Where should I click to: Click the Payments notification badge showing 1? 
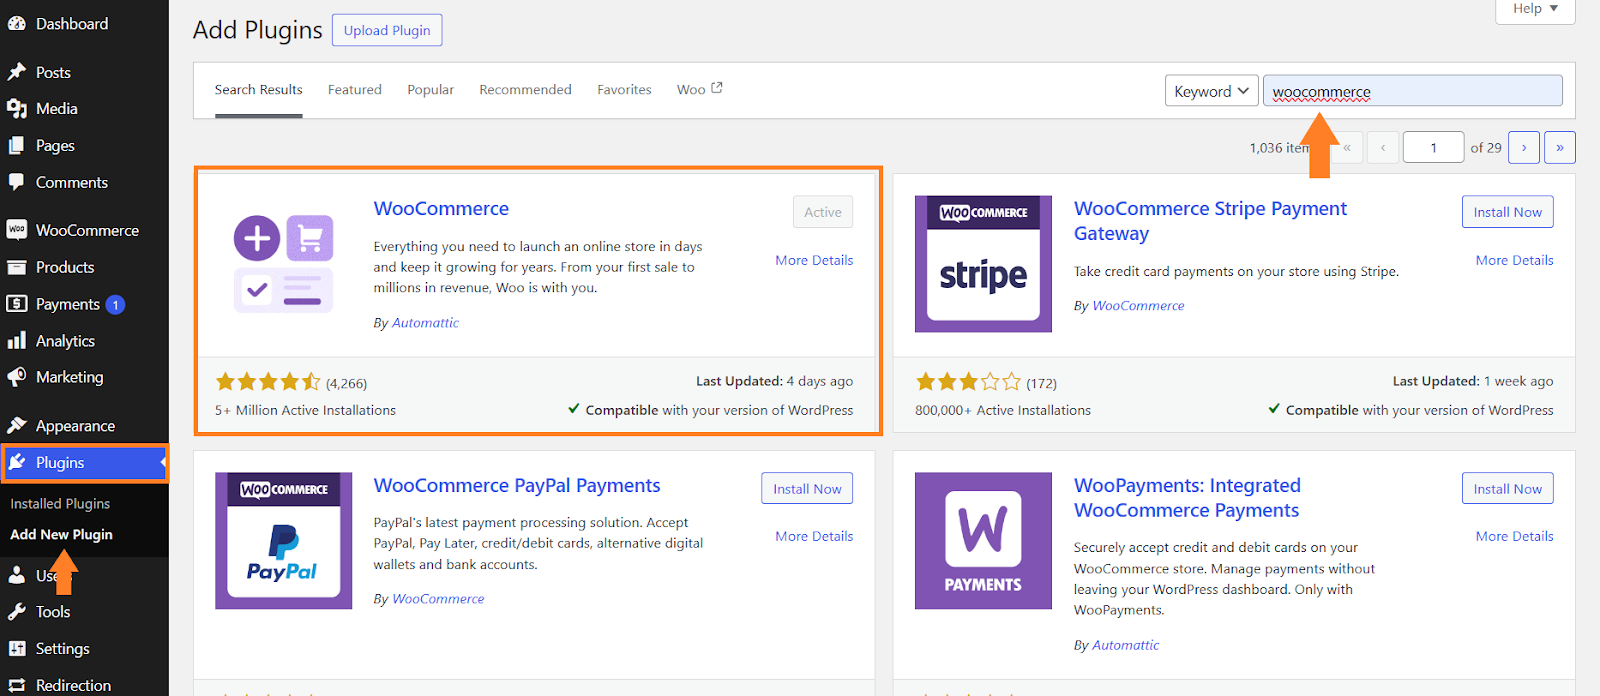pyautogui.click(x=115, y=305)
